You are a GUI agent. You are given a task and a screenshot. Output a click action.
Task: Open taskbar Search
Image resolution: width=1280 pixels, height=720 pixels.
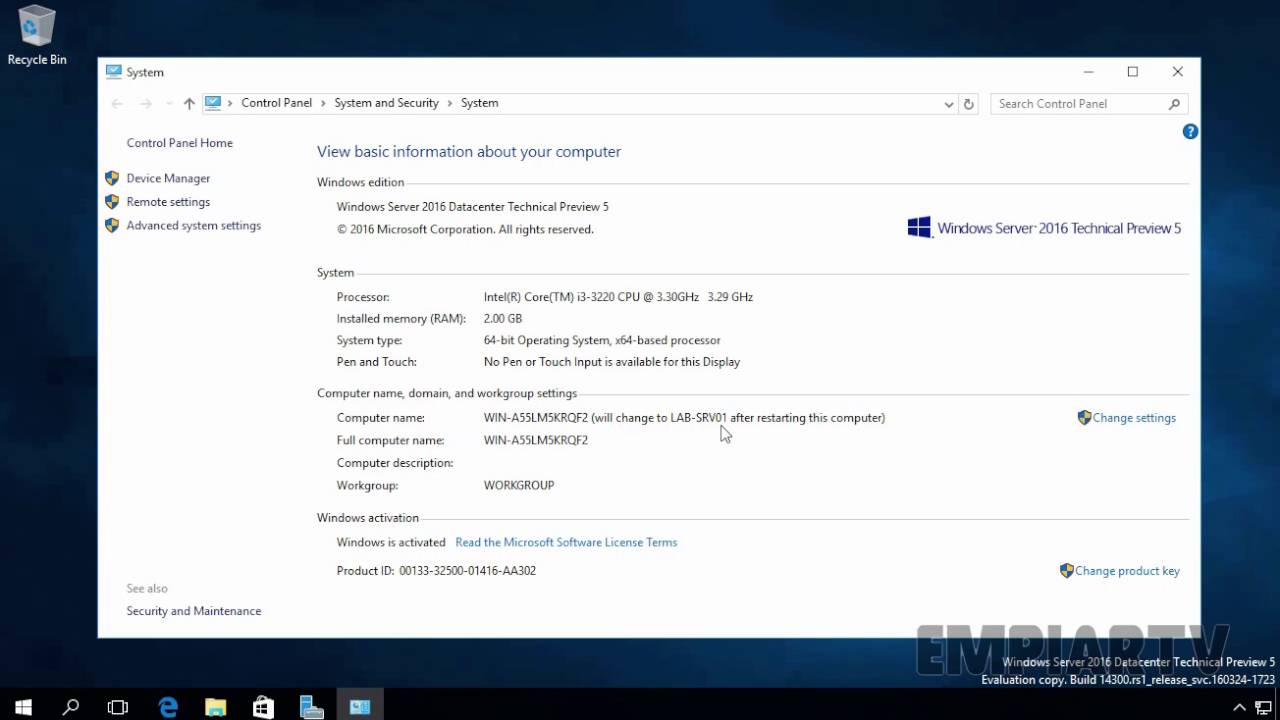coord(71,707)
